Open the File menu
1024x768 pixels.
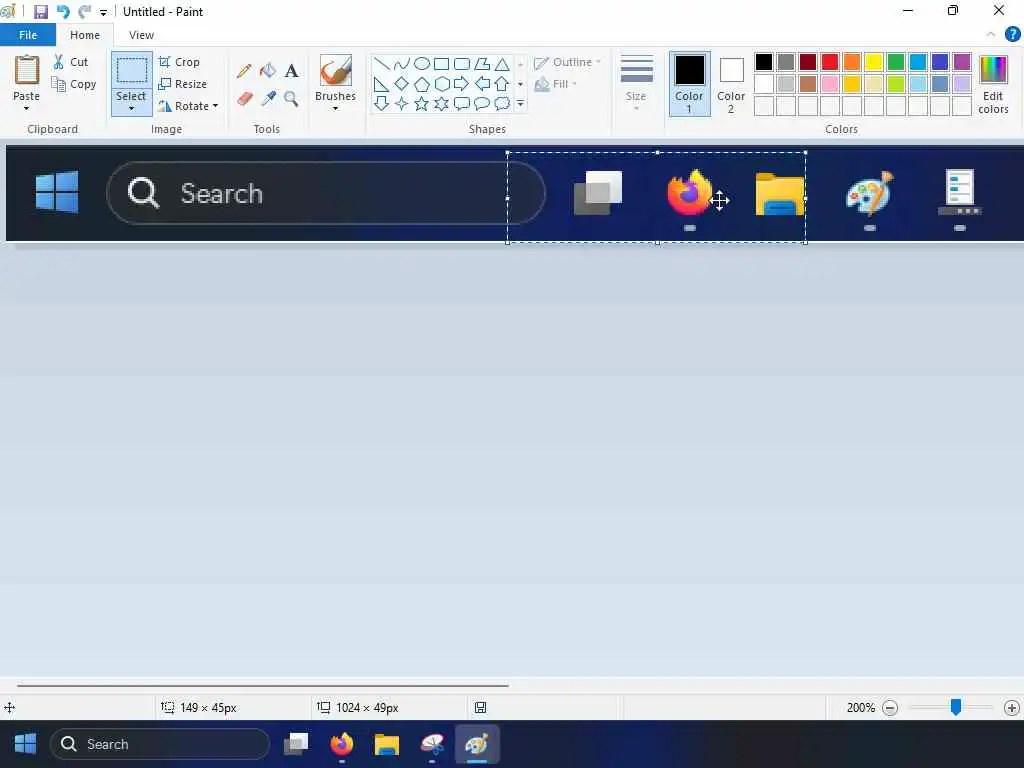coord(28,35)
